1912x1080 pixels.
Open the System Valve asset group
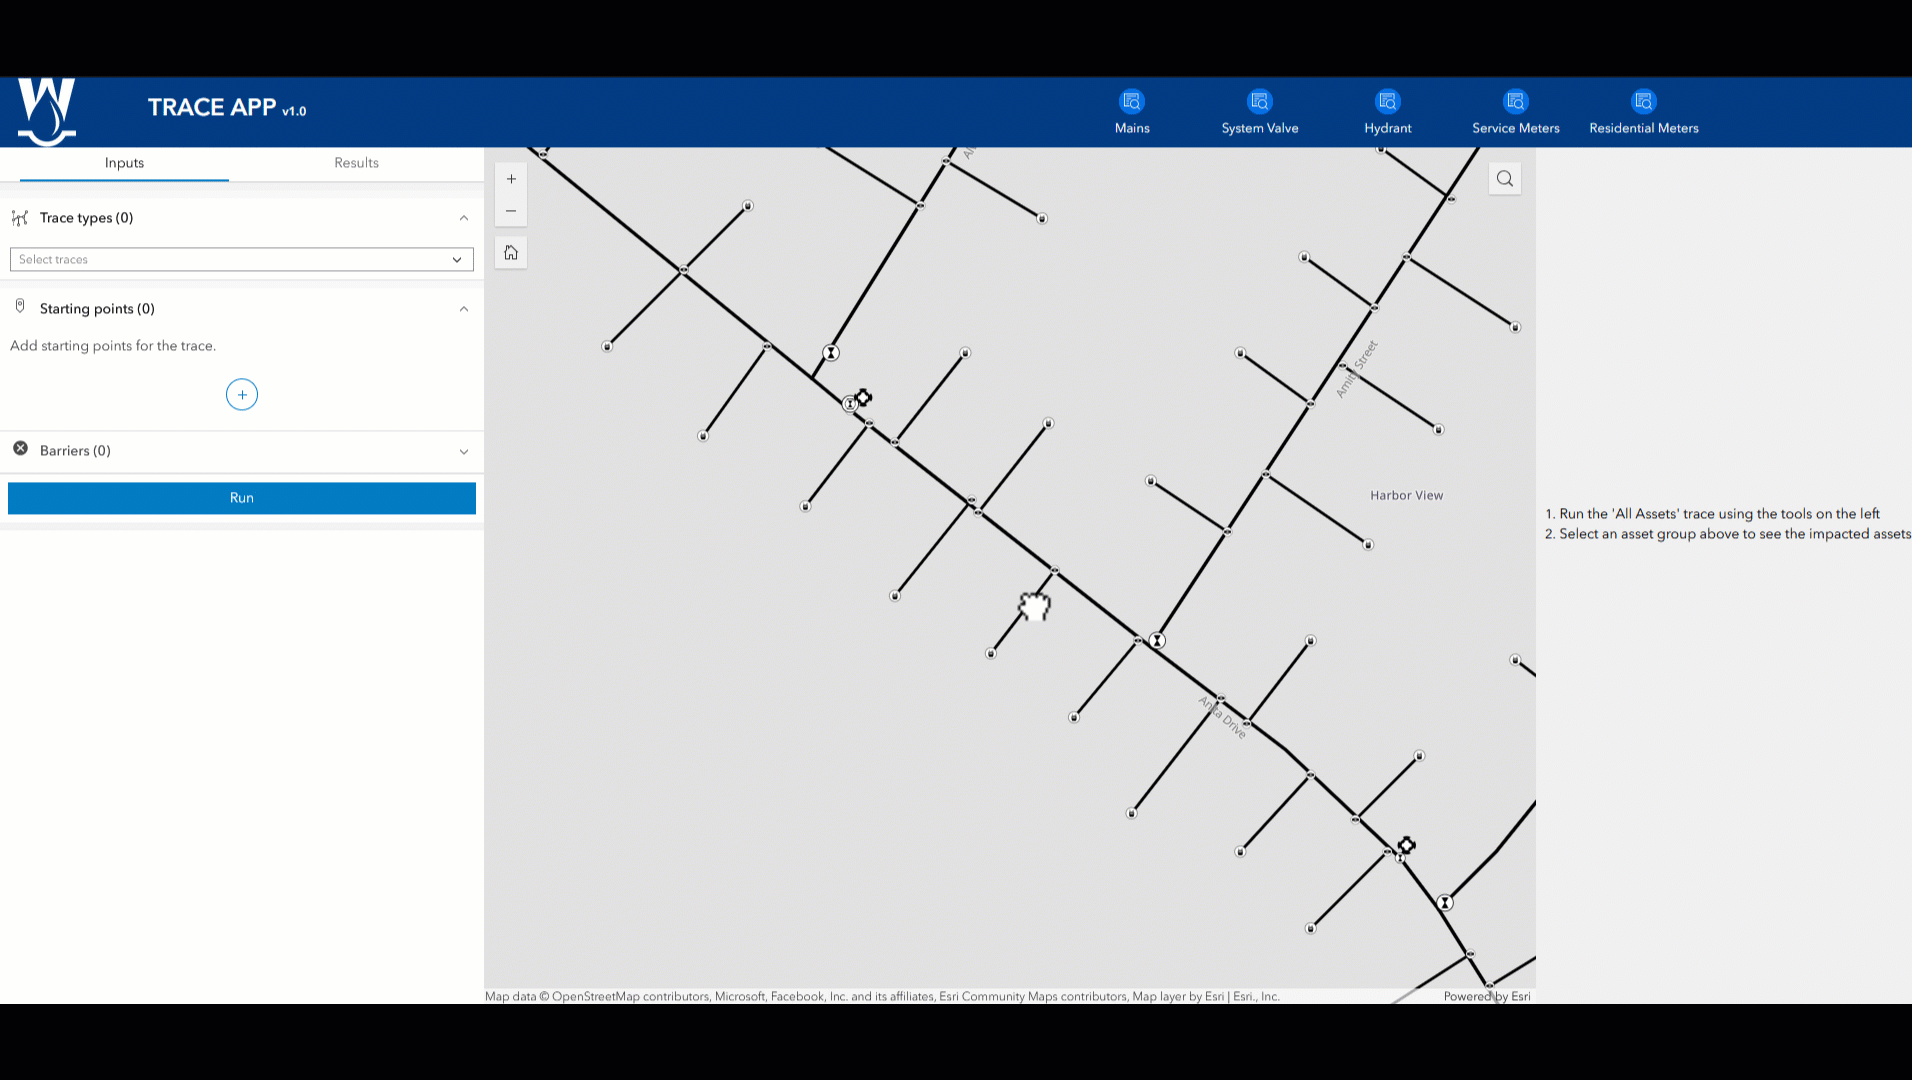click(1260, 111)
